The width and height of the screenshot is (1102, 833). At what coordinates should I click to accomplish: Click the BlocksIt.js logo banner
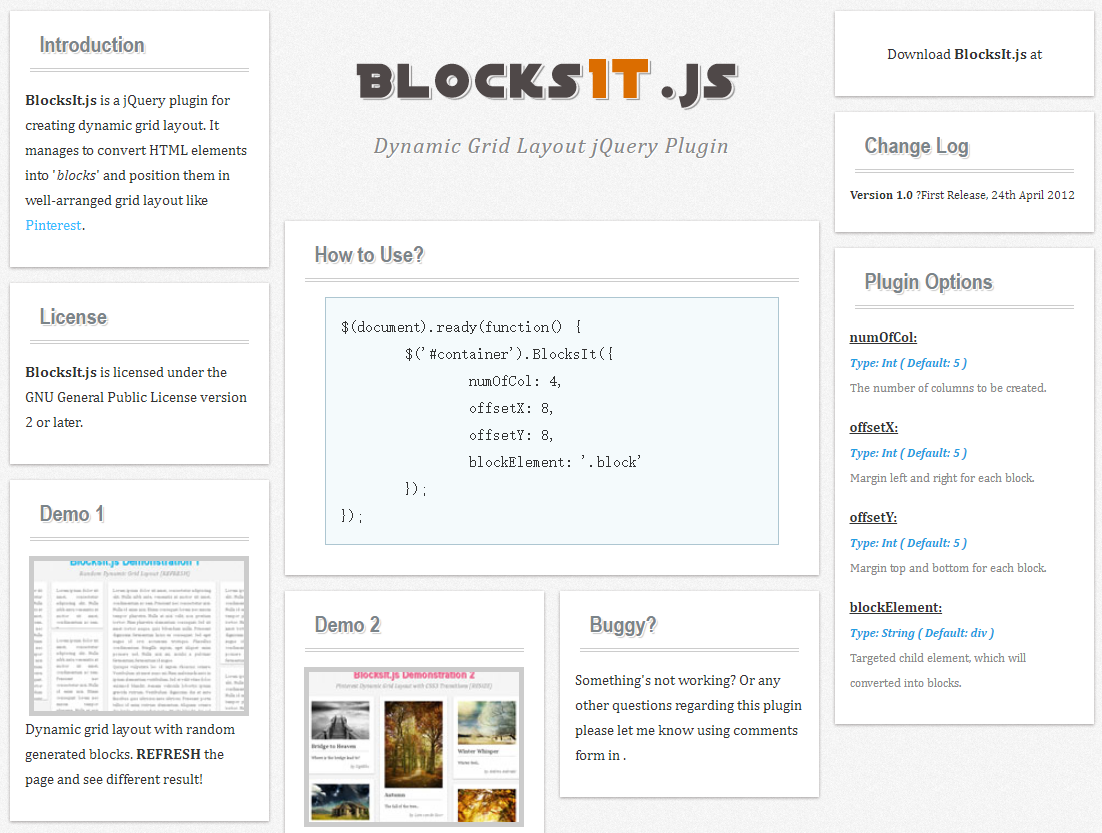(x=547, y=82)
